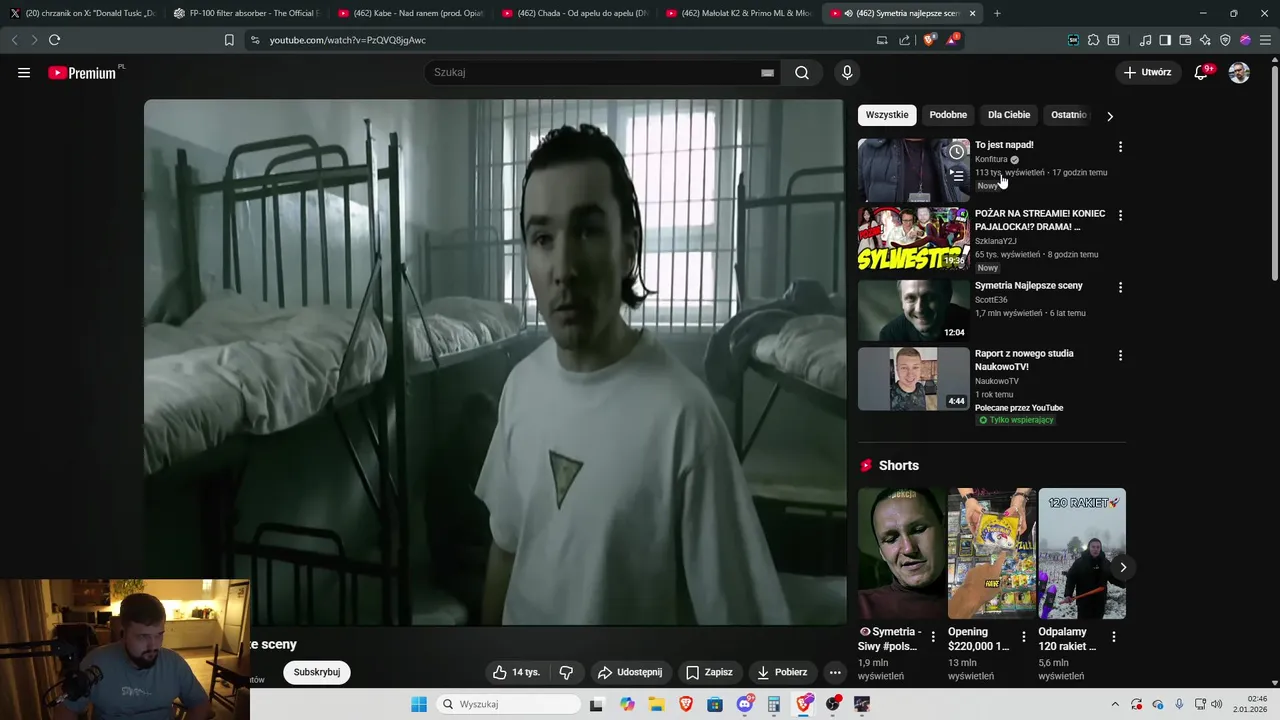Image resolution: width=1280 pixels, height=720 pixels.
Task: Click the search magnifier button on YouTube
Action: [802, 72]
